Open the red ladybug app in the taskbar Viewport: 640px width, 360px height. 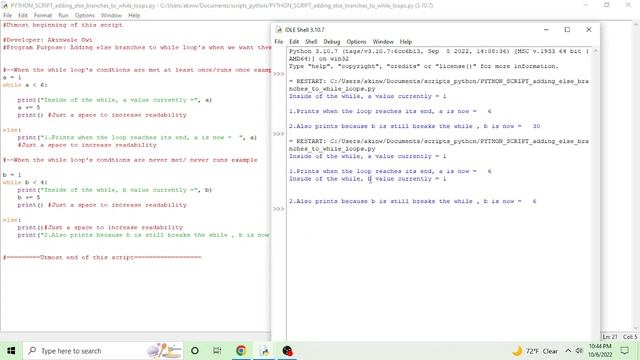click(x=287, y=351)
